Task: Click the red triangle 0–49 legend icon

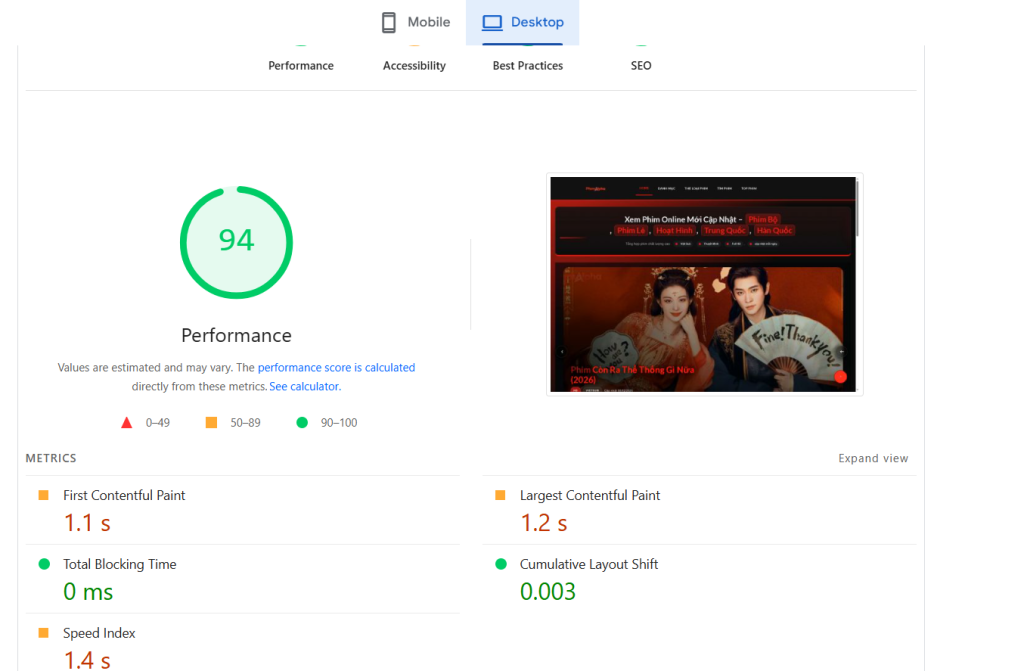Action: (x=127, y=423)
